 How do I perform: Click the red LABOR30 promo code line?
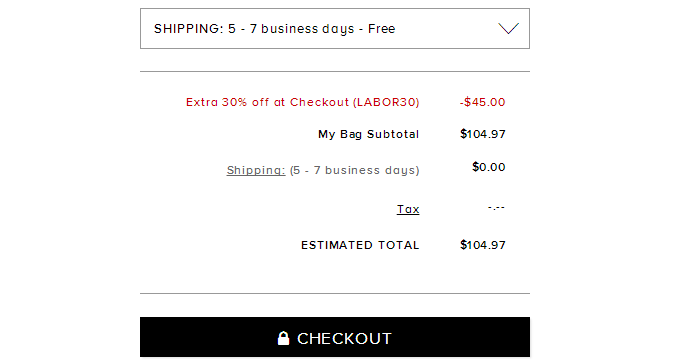tap(303, 102)
